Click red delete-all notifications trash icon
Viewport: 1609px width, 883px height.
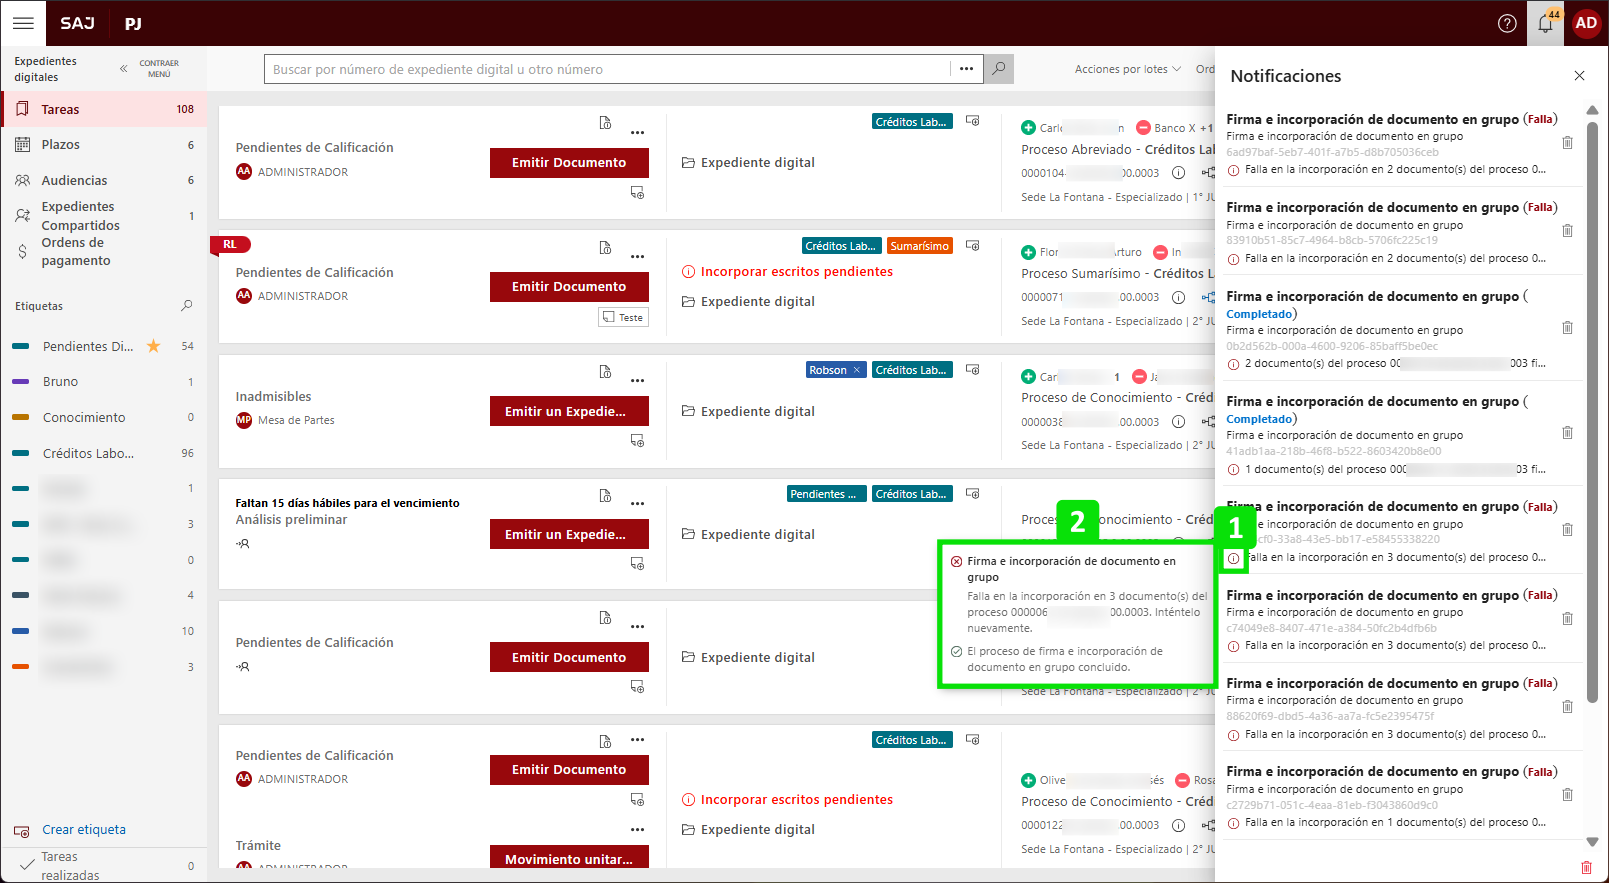1586,867
